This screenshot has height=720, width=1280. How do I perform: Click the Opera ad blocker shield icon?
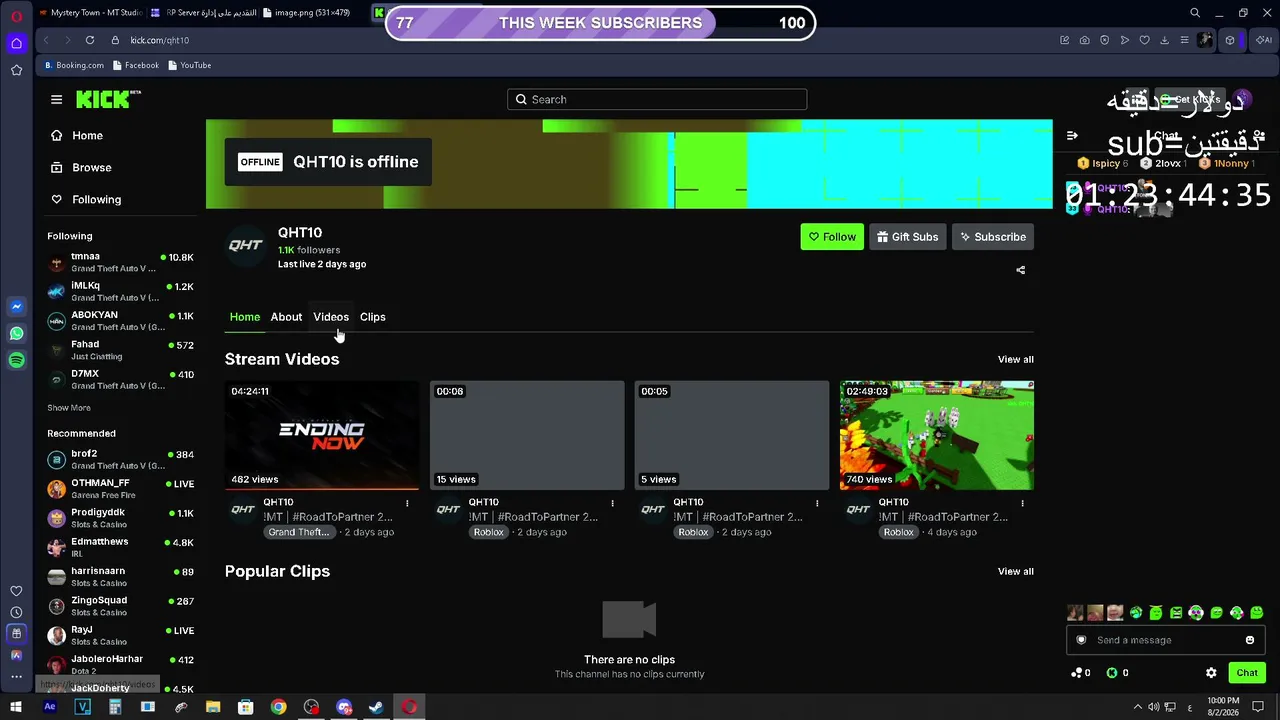click(x=1105, y=40)
